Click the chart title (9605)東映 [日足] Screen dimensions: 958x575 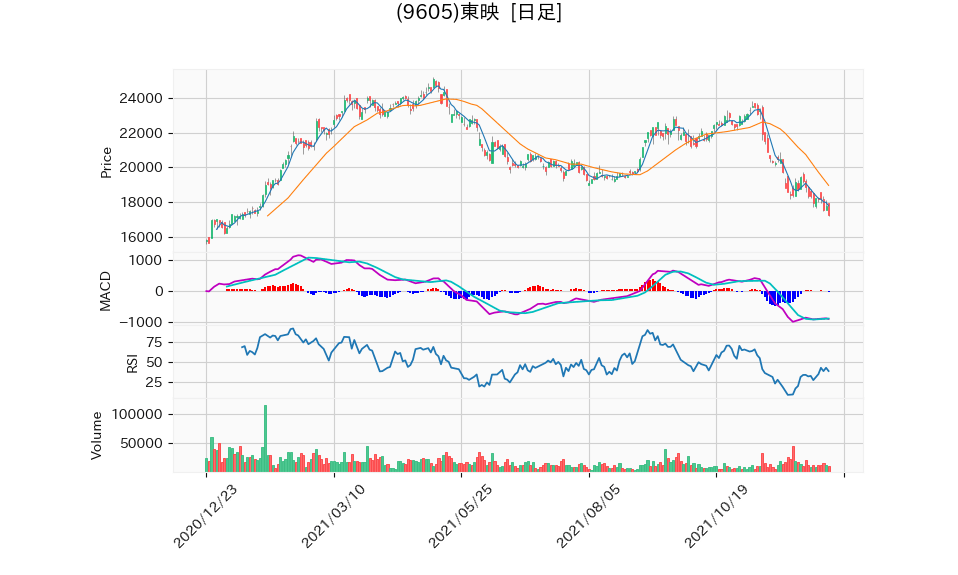pyautogui.click(x=479, y=12)
